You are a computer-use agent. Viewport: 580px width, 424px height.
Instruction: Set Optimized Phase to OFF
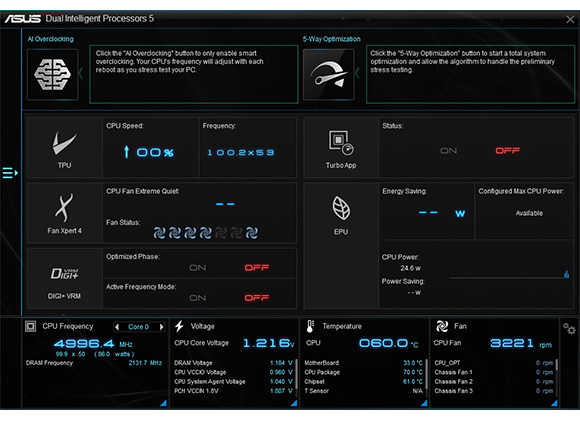tap(257, 267)
